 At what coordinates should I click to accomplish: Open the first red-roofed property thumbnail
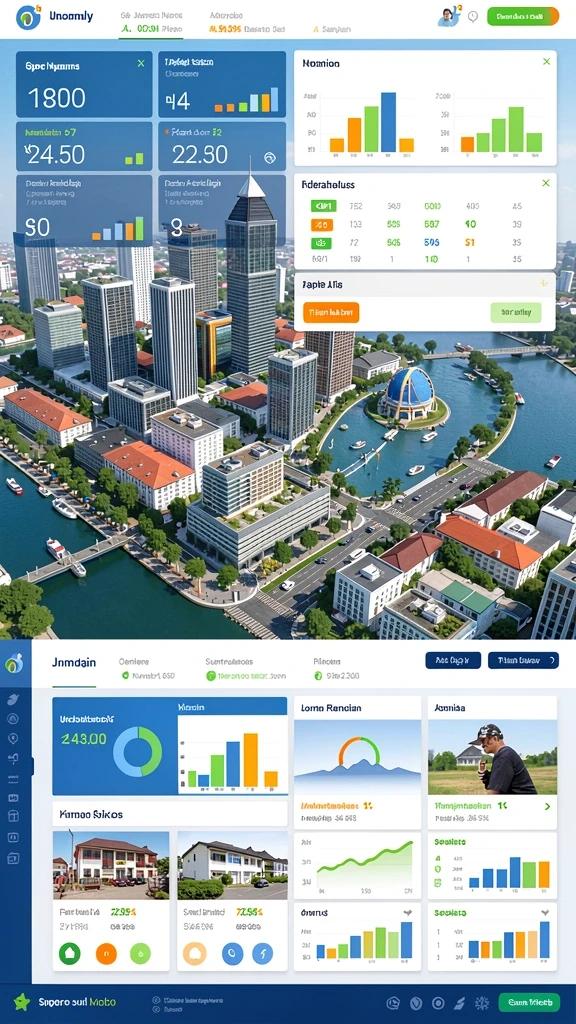110,865
